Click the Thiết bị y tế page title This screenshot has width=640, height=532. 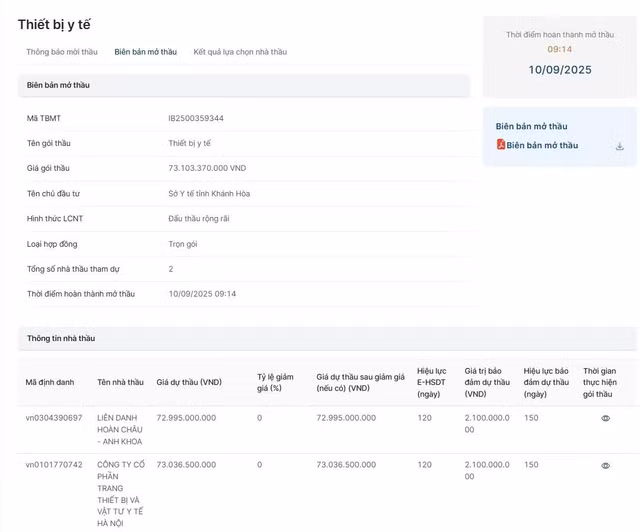coord(59,24)
